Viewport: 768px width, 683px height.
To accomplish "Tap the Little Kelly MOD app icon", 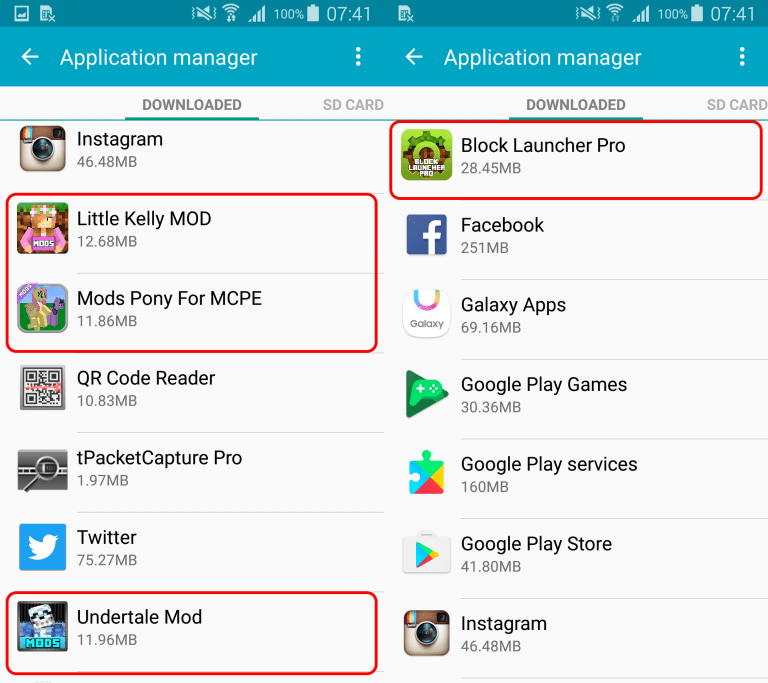I will point(43,228).
